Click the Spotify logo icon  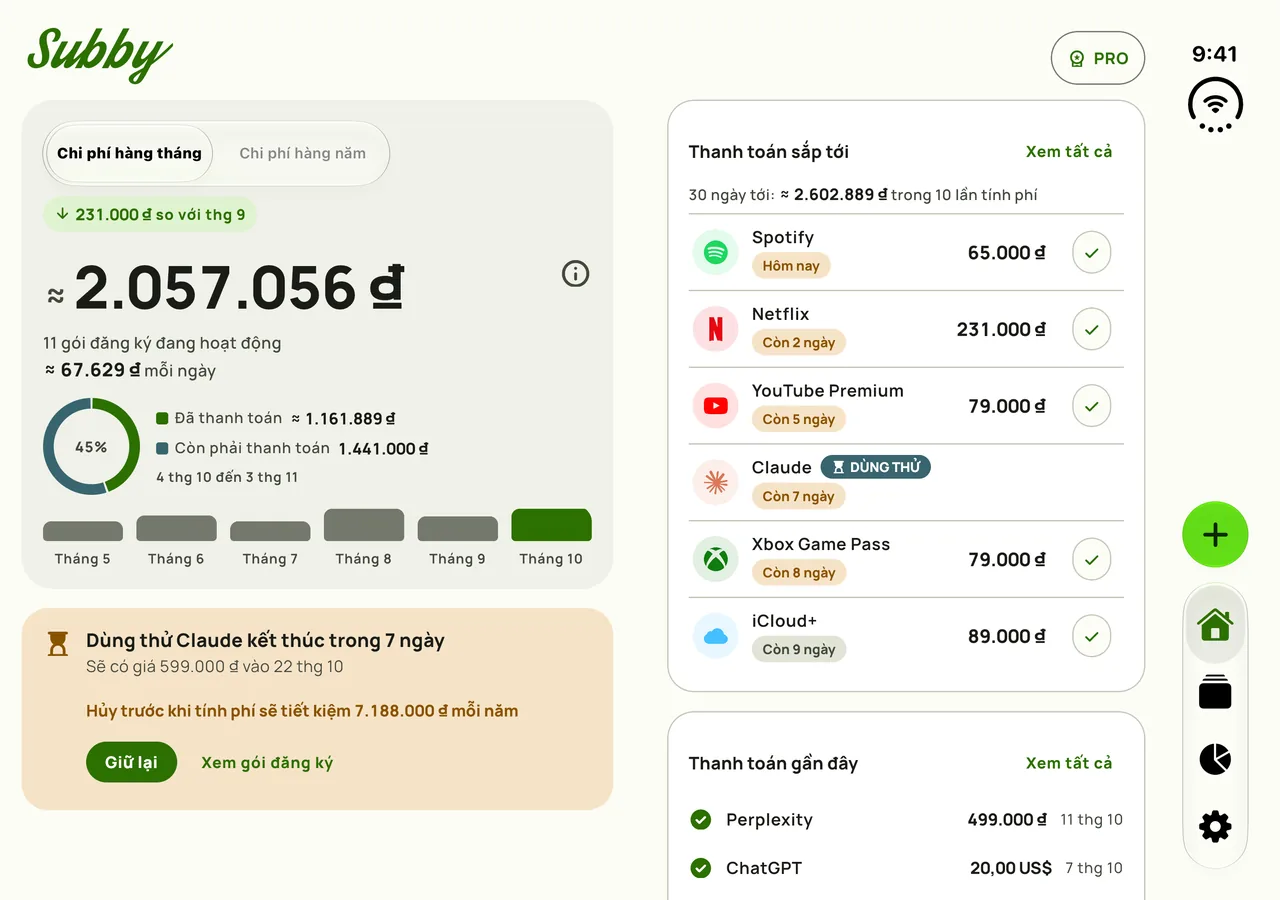click(x=715, y=252)
